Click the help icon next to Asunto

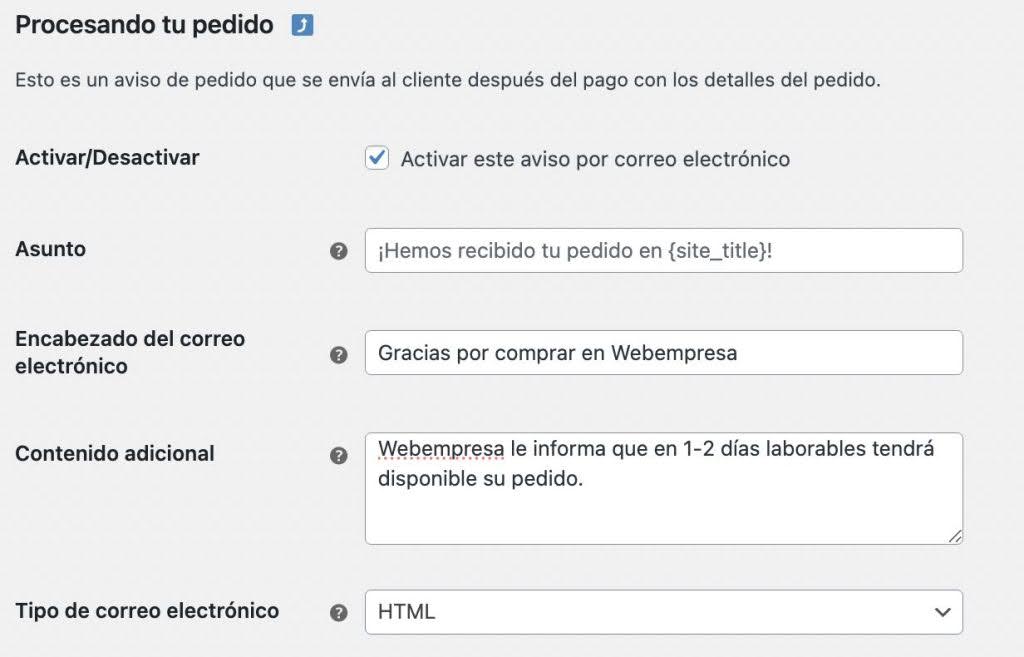(339, 251)
